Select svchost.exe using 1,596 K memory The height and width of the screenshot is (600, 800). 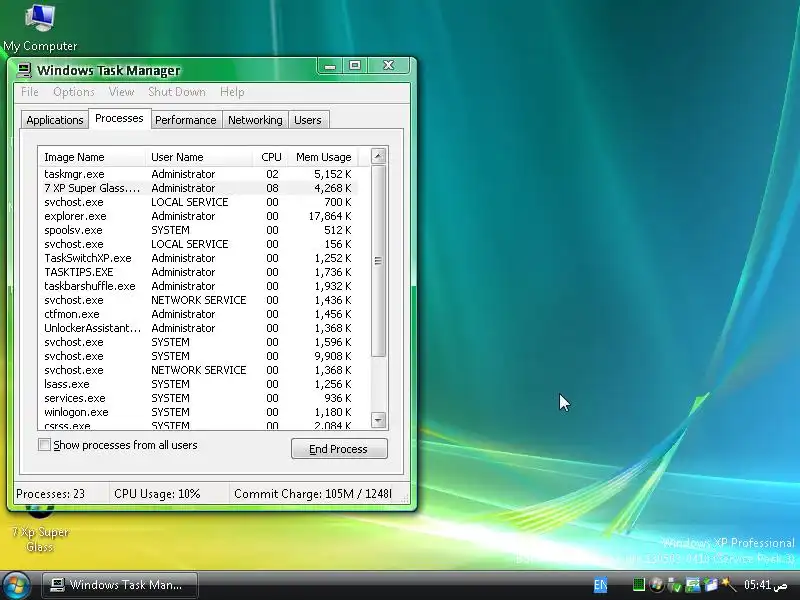pyautogui.click(x=198, y=342)
